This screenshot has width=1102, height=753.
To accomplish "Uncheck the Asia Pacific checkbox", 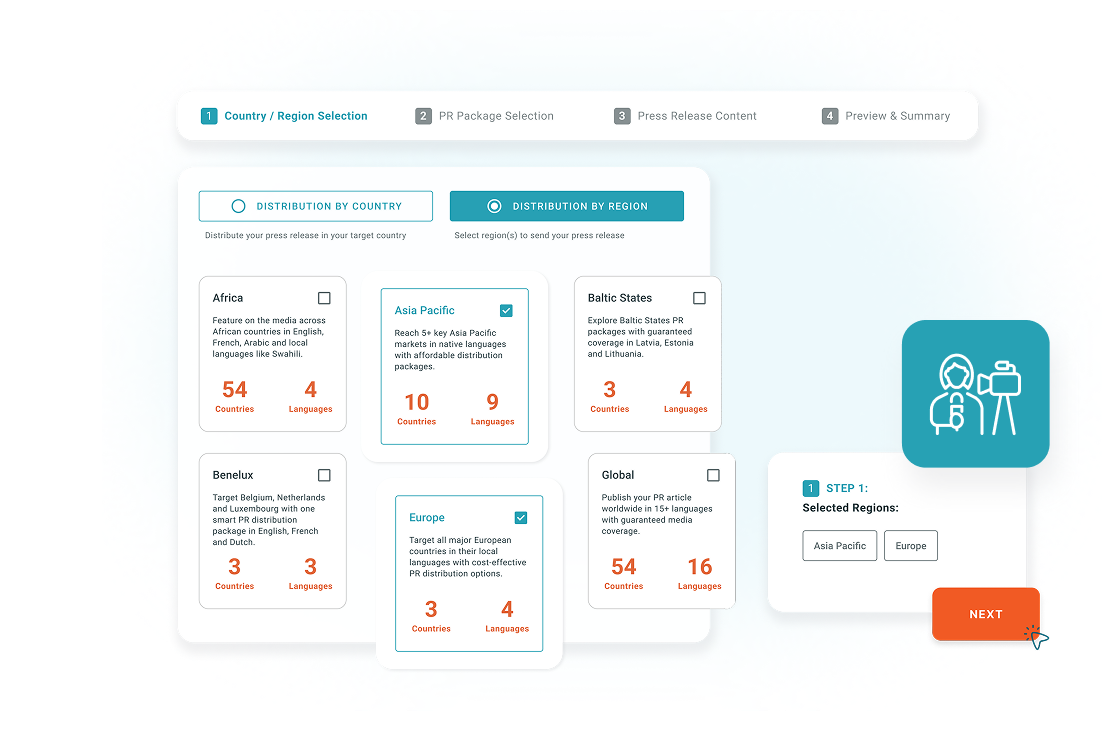I will (x=506, y=311).
